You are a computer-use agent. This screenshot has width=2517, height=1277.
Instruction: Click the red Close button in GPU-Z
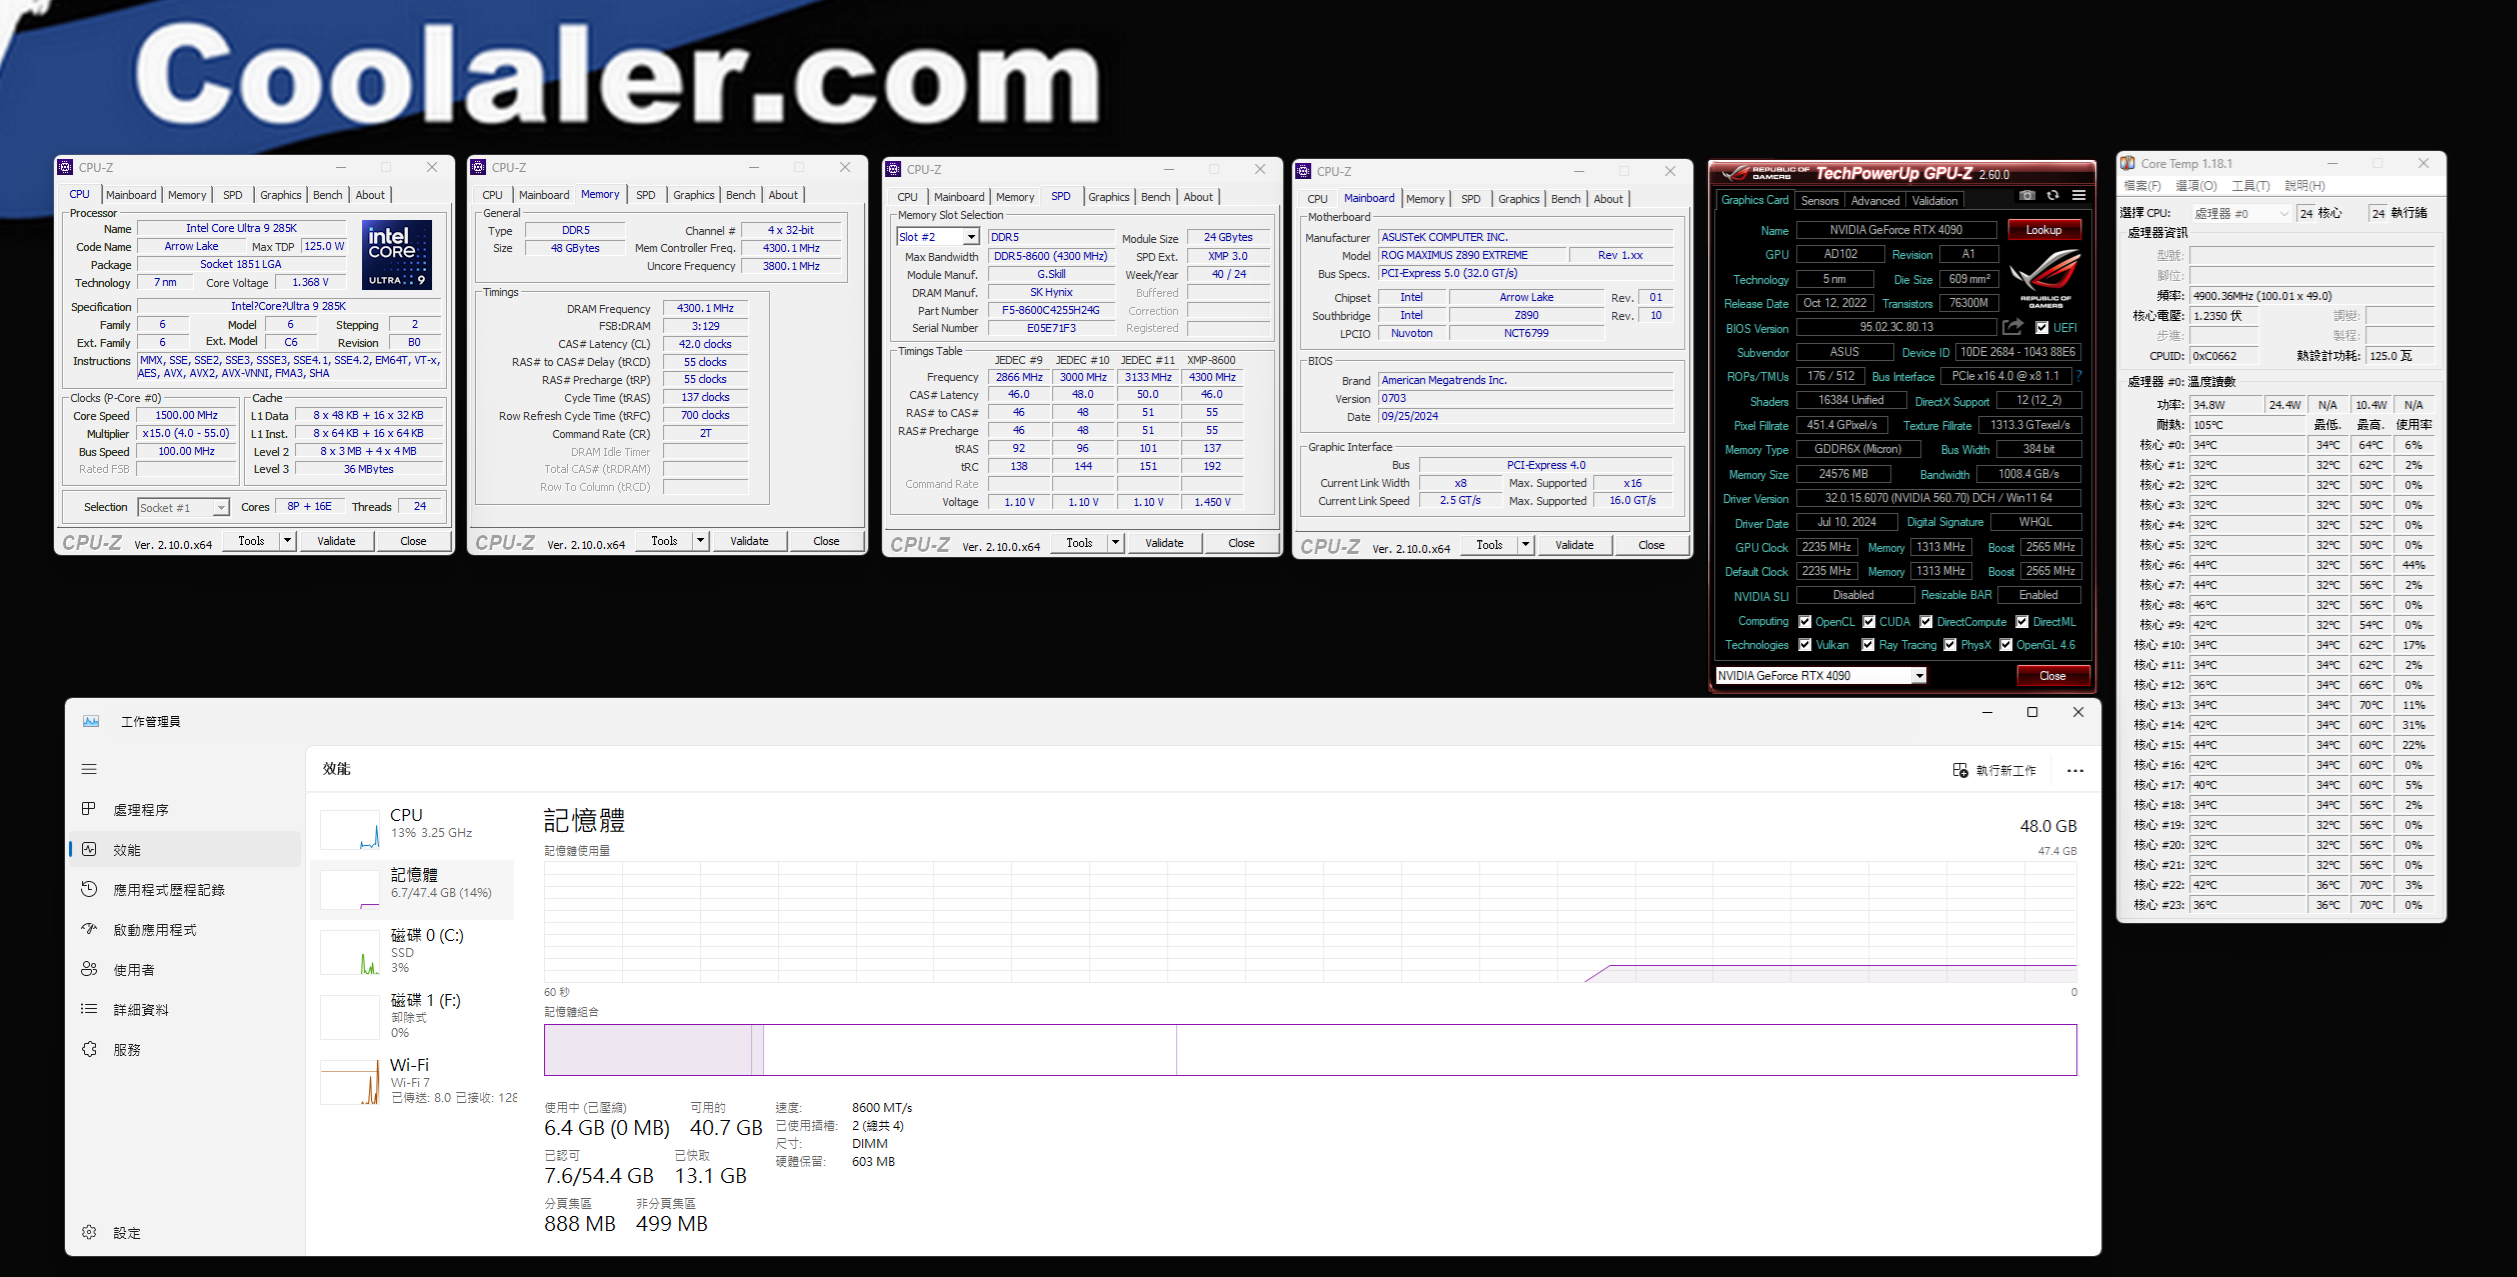pos(2053,675)
